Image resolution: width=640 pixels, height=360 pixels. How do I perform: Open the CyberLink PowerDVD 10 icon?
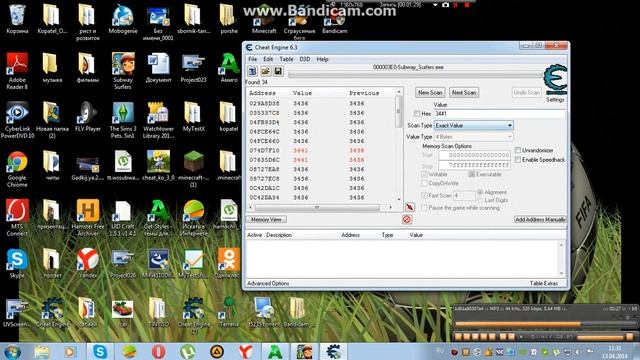17,120
